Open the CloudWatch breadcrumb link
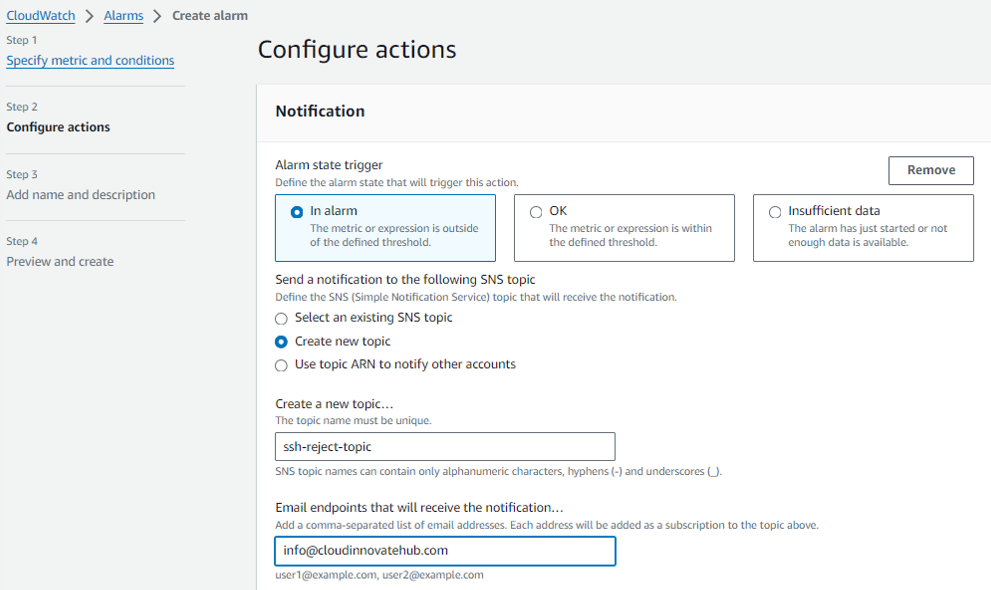The height and width of the screenshot is (590, 991). pos(40,16)
